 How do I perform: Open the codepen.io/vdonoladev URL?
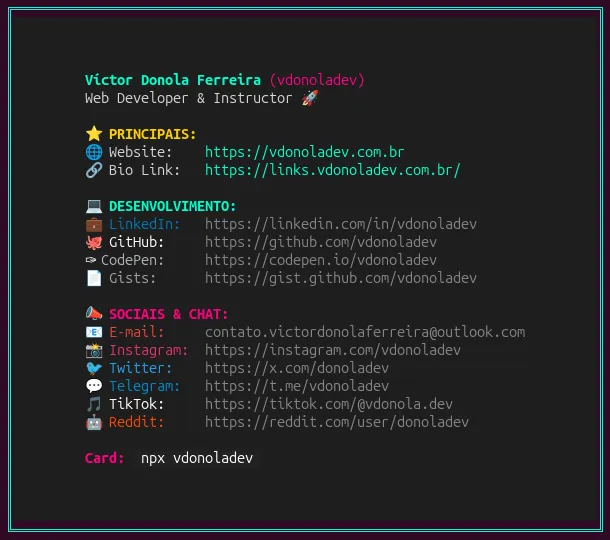point(321,260)
